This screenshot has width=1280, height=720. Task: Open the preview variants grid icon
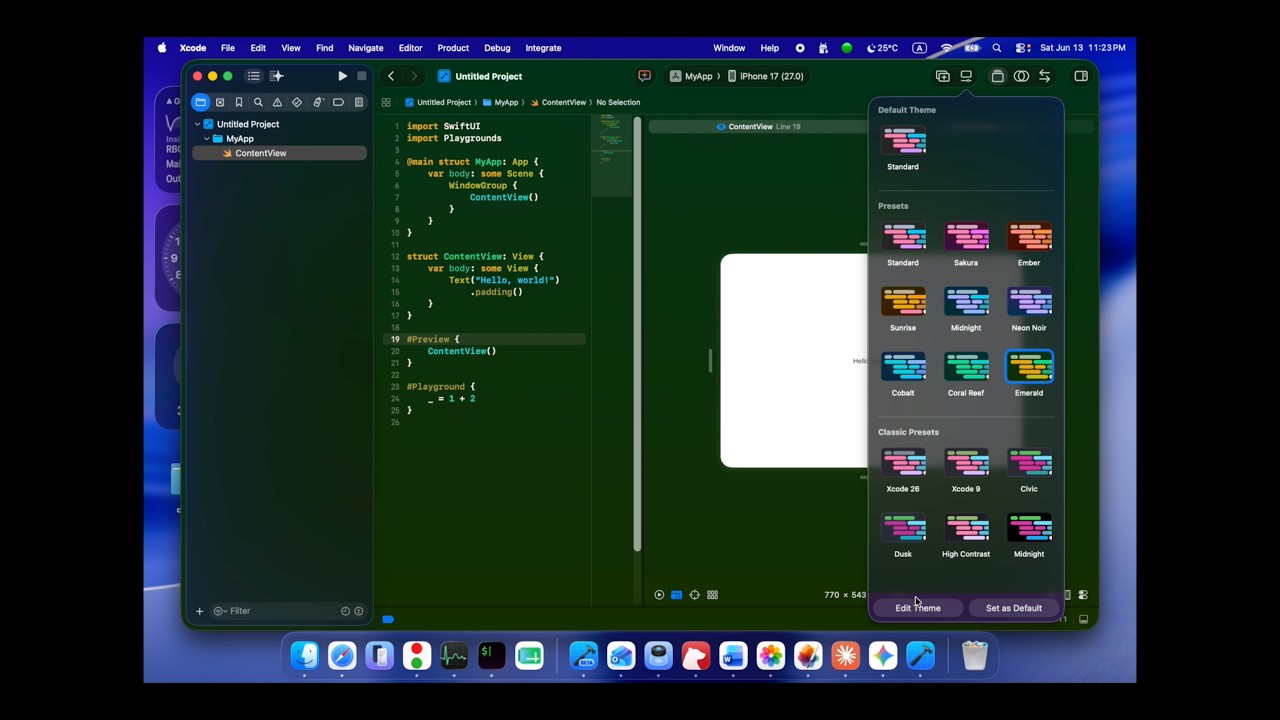713,595
